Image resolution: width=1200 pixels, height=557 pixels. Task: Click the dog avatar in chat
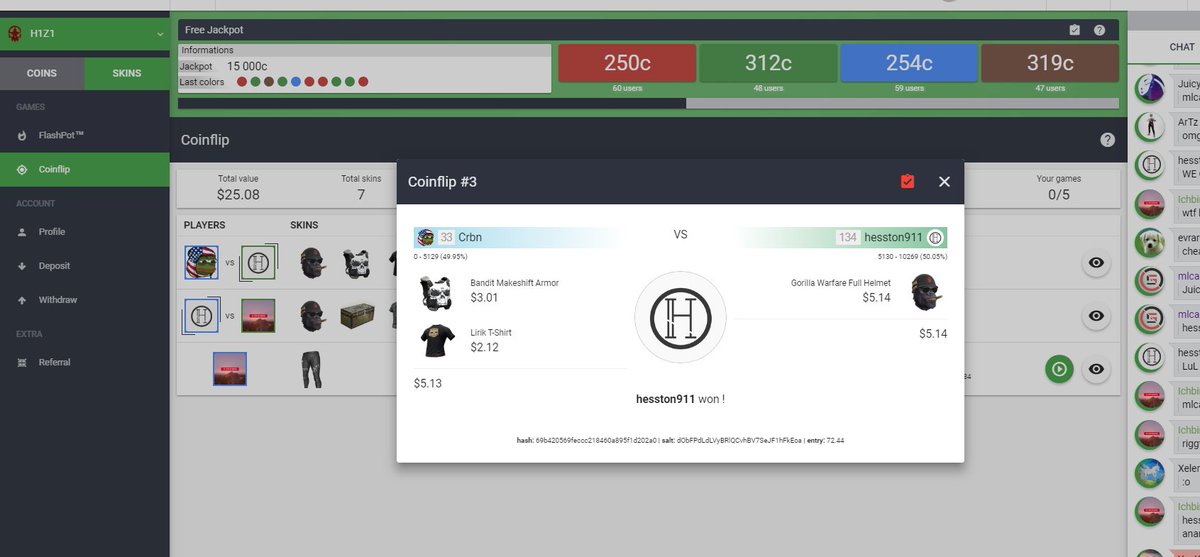point(1151,243)
